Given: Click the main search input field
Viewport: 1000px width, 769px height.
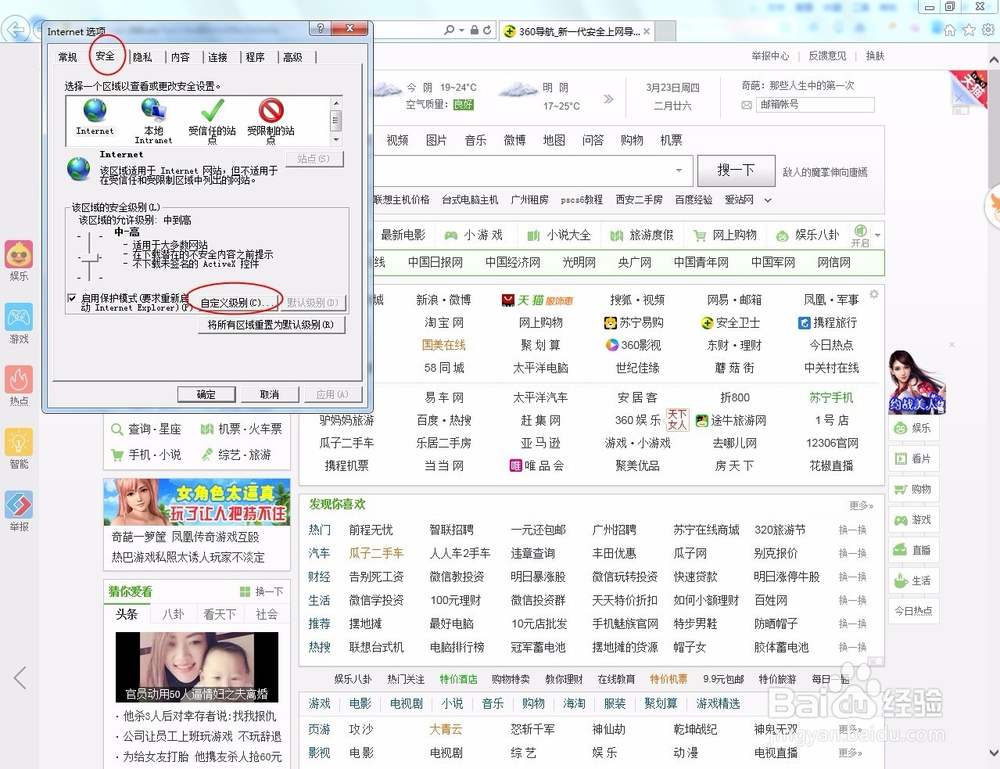Looking at the screenshot, I should (x=523, y=170).
